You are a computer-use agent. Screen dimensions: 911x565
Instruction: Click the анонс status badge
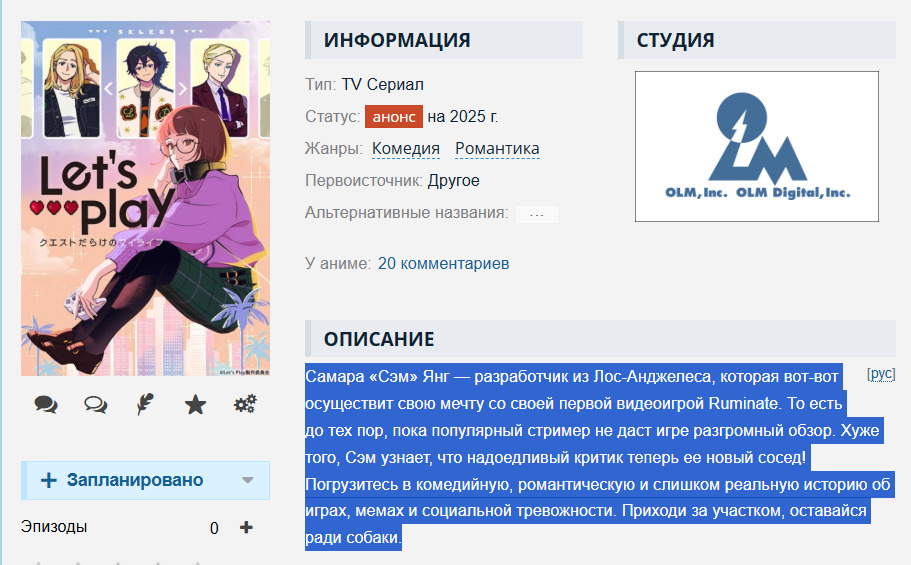tap(394, 117)
